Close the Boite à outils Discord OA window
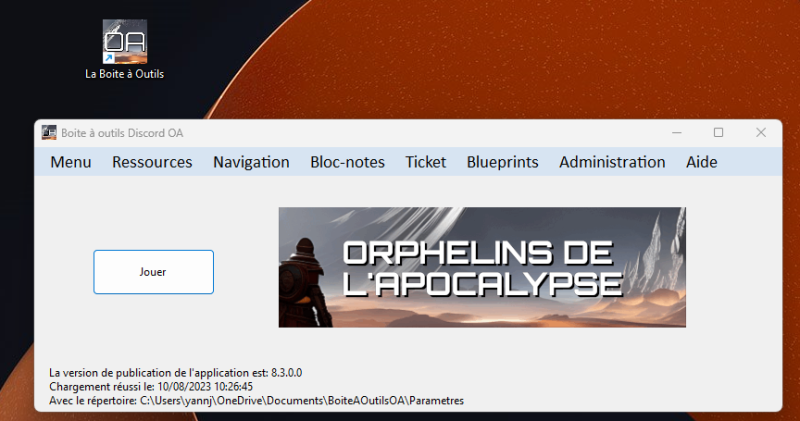Viewport: 800px width, 421px height. 761,133
